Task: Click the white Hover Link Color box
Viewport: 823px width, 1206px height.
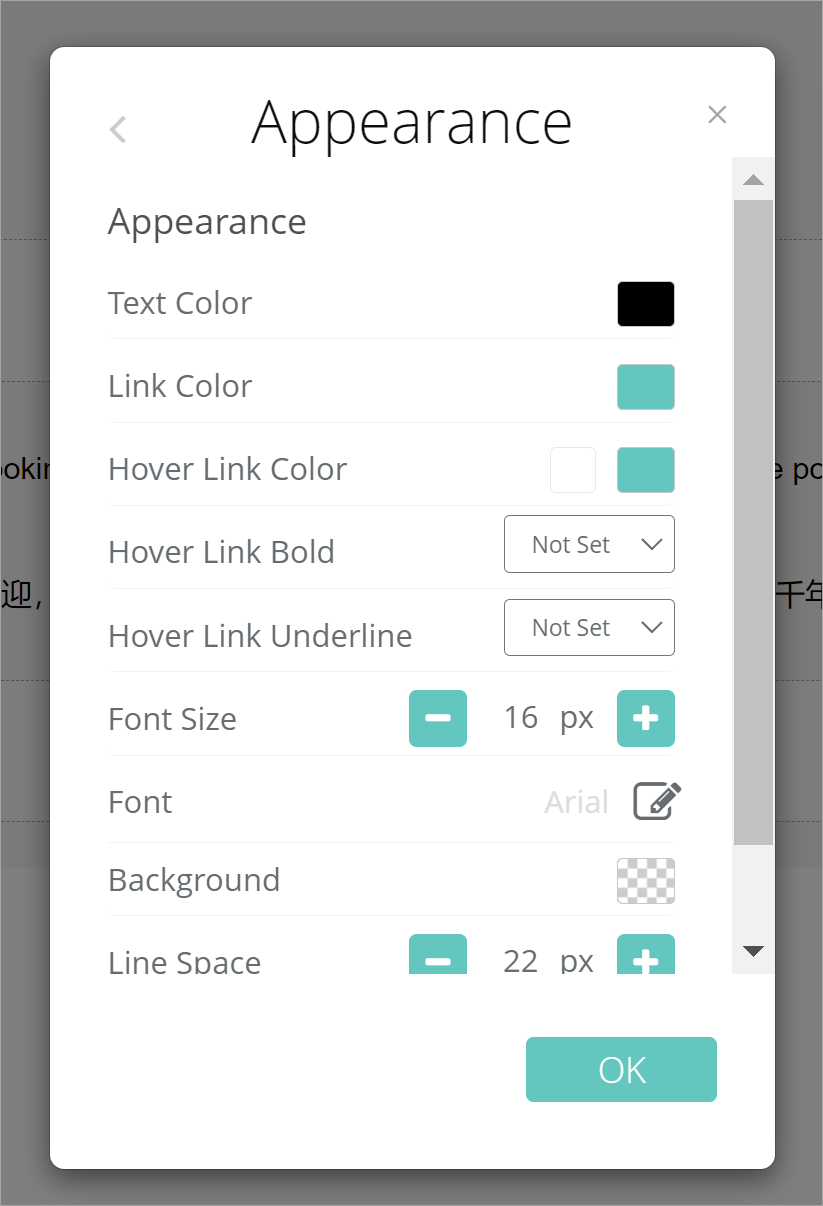Action: pyautogui.click(x=573, y=470)
